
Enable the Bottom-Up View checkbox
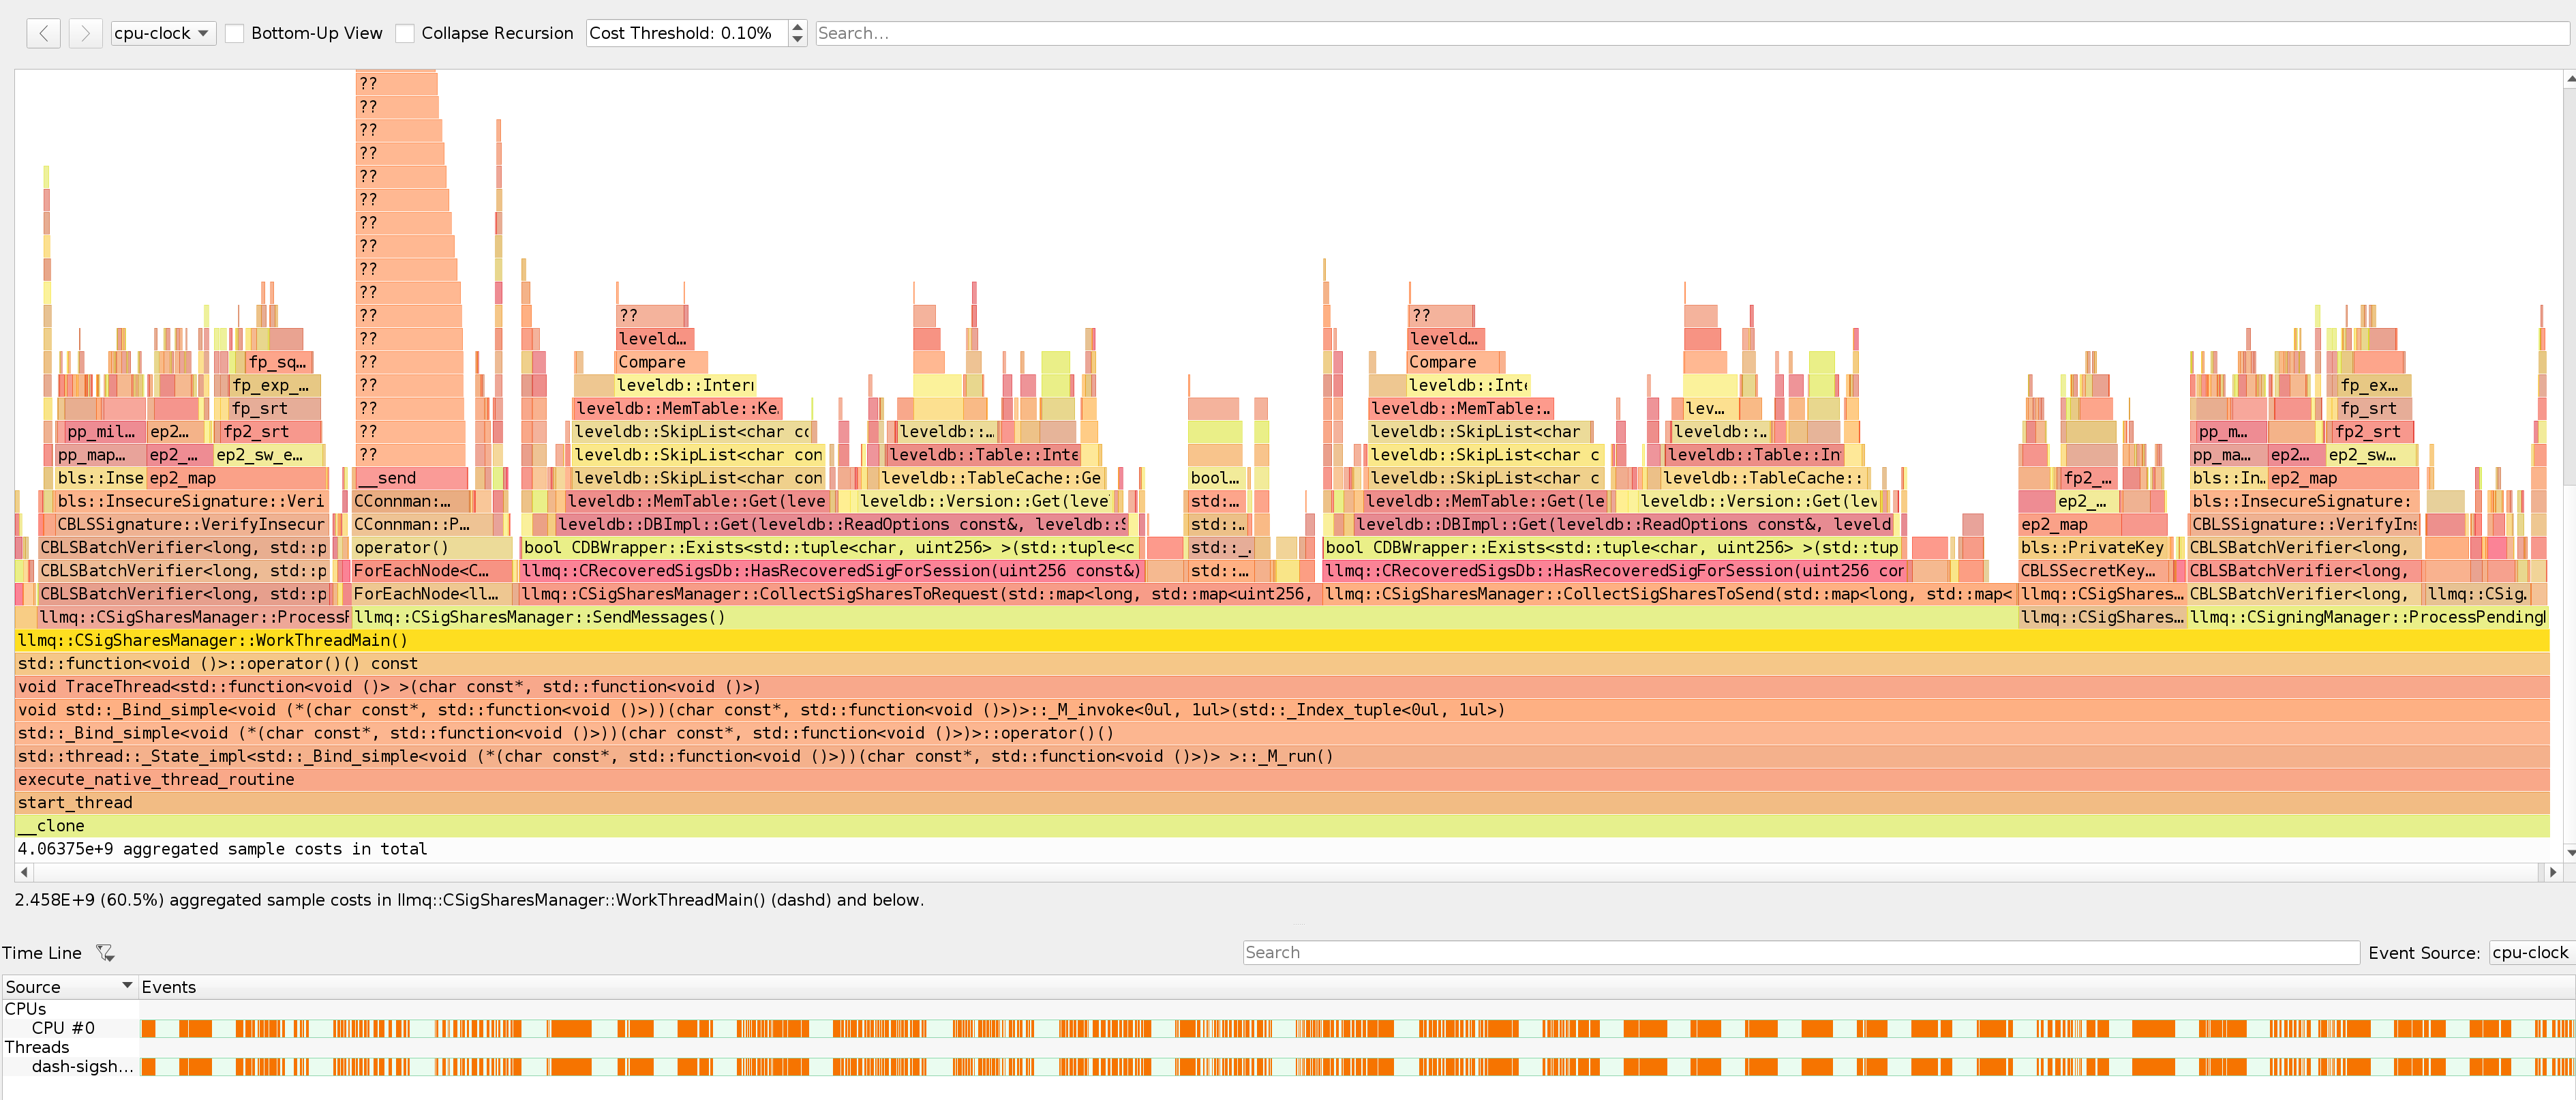(x=235, y=33)
